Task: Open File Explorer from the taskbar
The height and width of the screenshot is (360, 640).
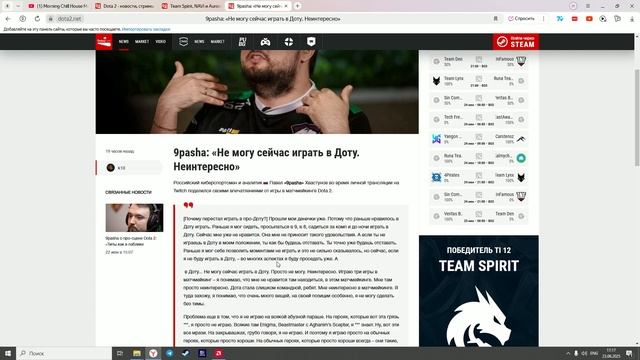Action: pyautogui.click(x=137, y=353)
